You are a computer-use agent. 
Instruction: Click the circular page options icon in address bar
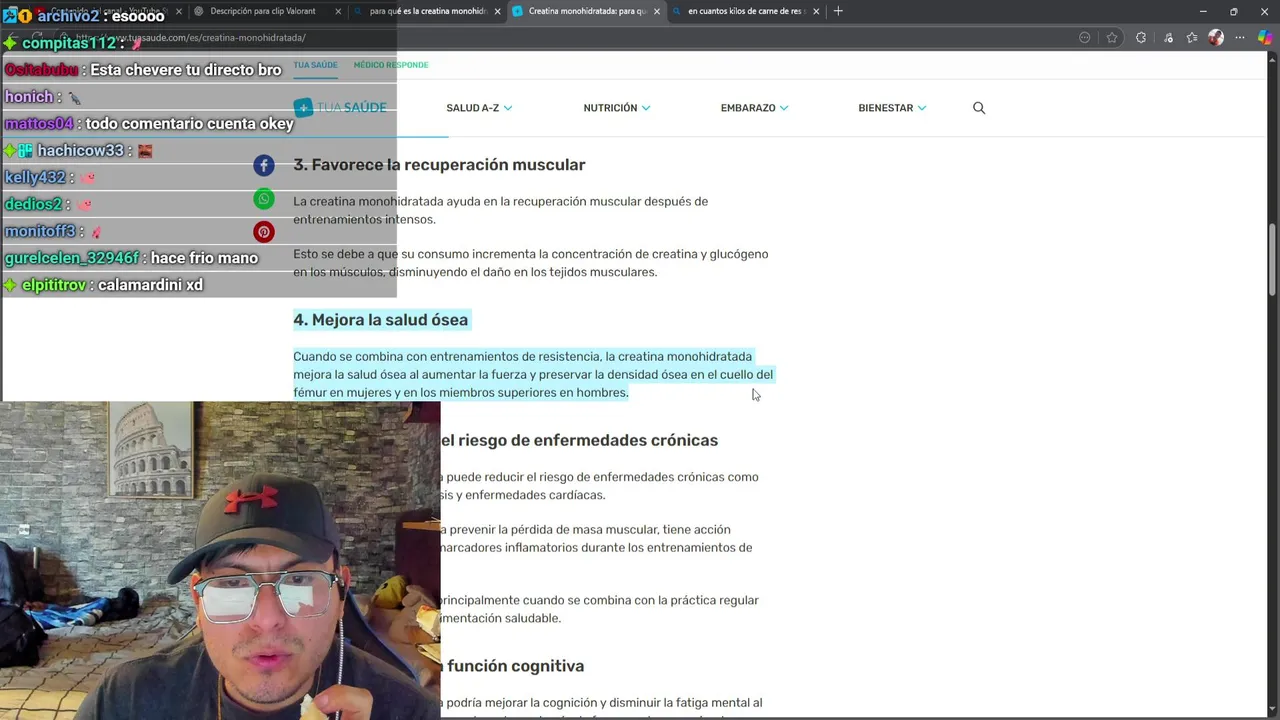tap(1084, 38)
